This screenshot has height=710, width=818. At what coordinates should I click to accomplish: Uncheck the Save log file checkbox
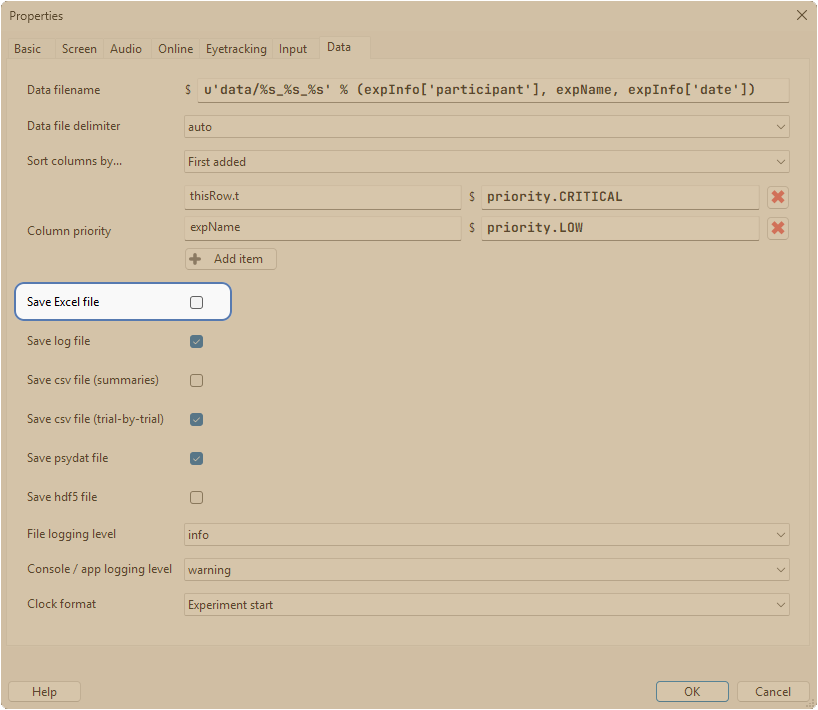click(196, 342)
